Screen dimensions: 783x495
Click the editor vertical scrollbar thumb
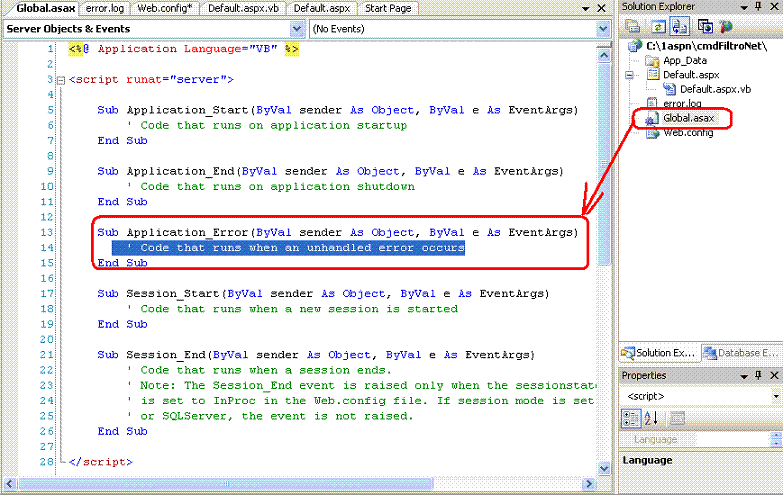(604, 163)
